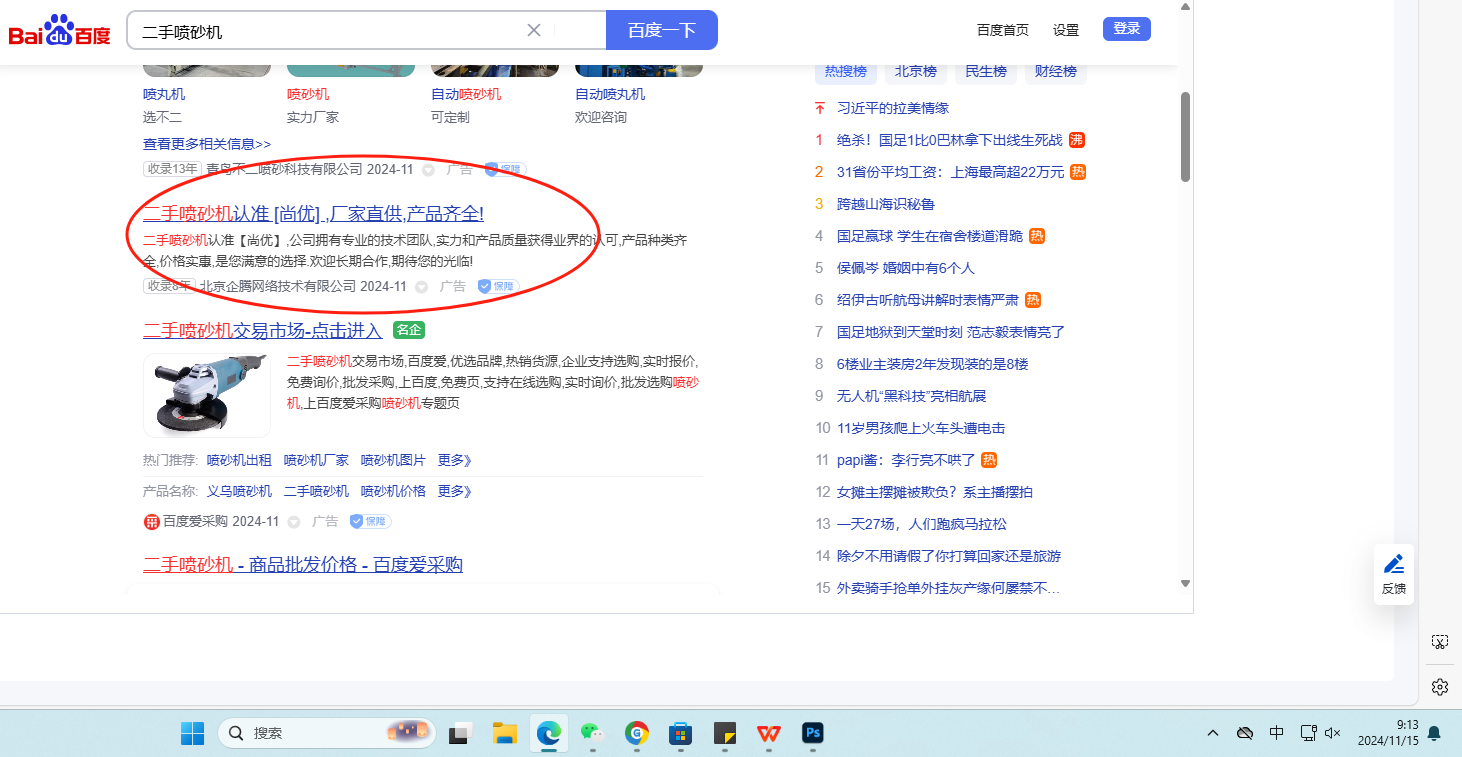This screenshot has height=757, width=1462.
Task: Open the 自动喷砂机 link
Action: click(466, 94)
